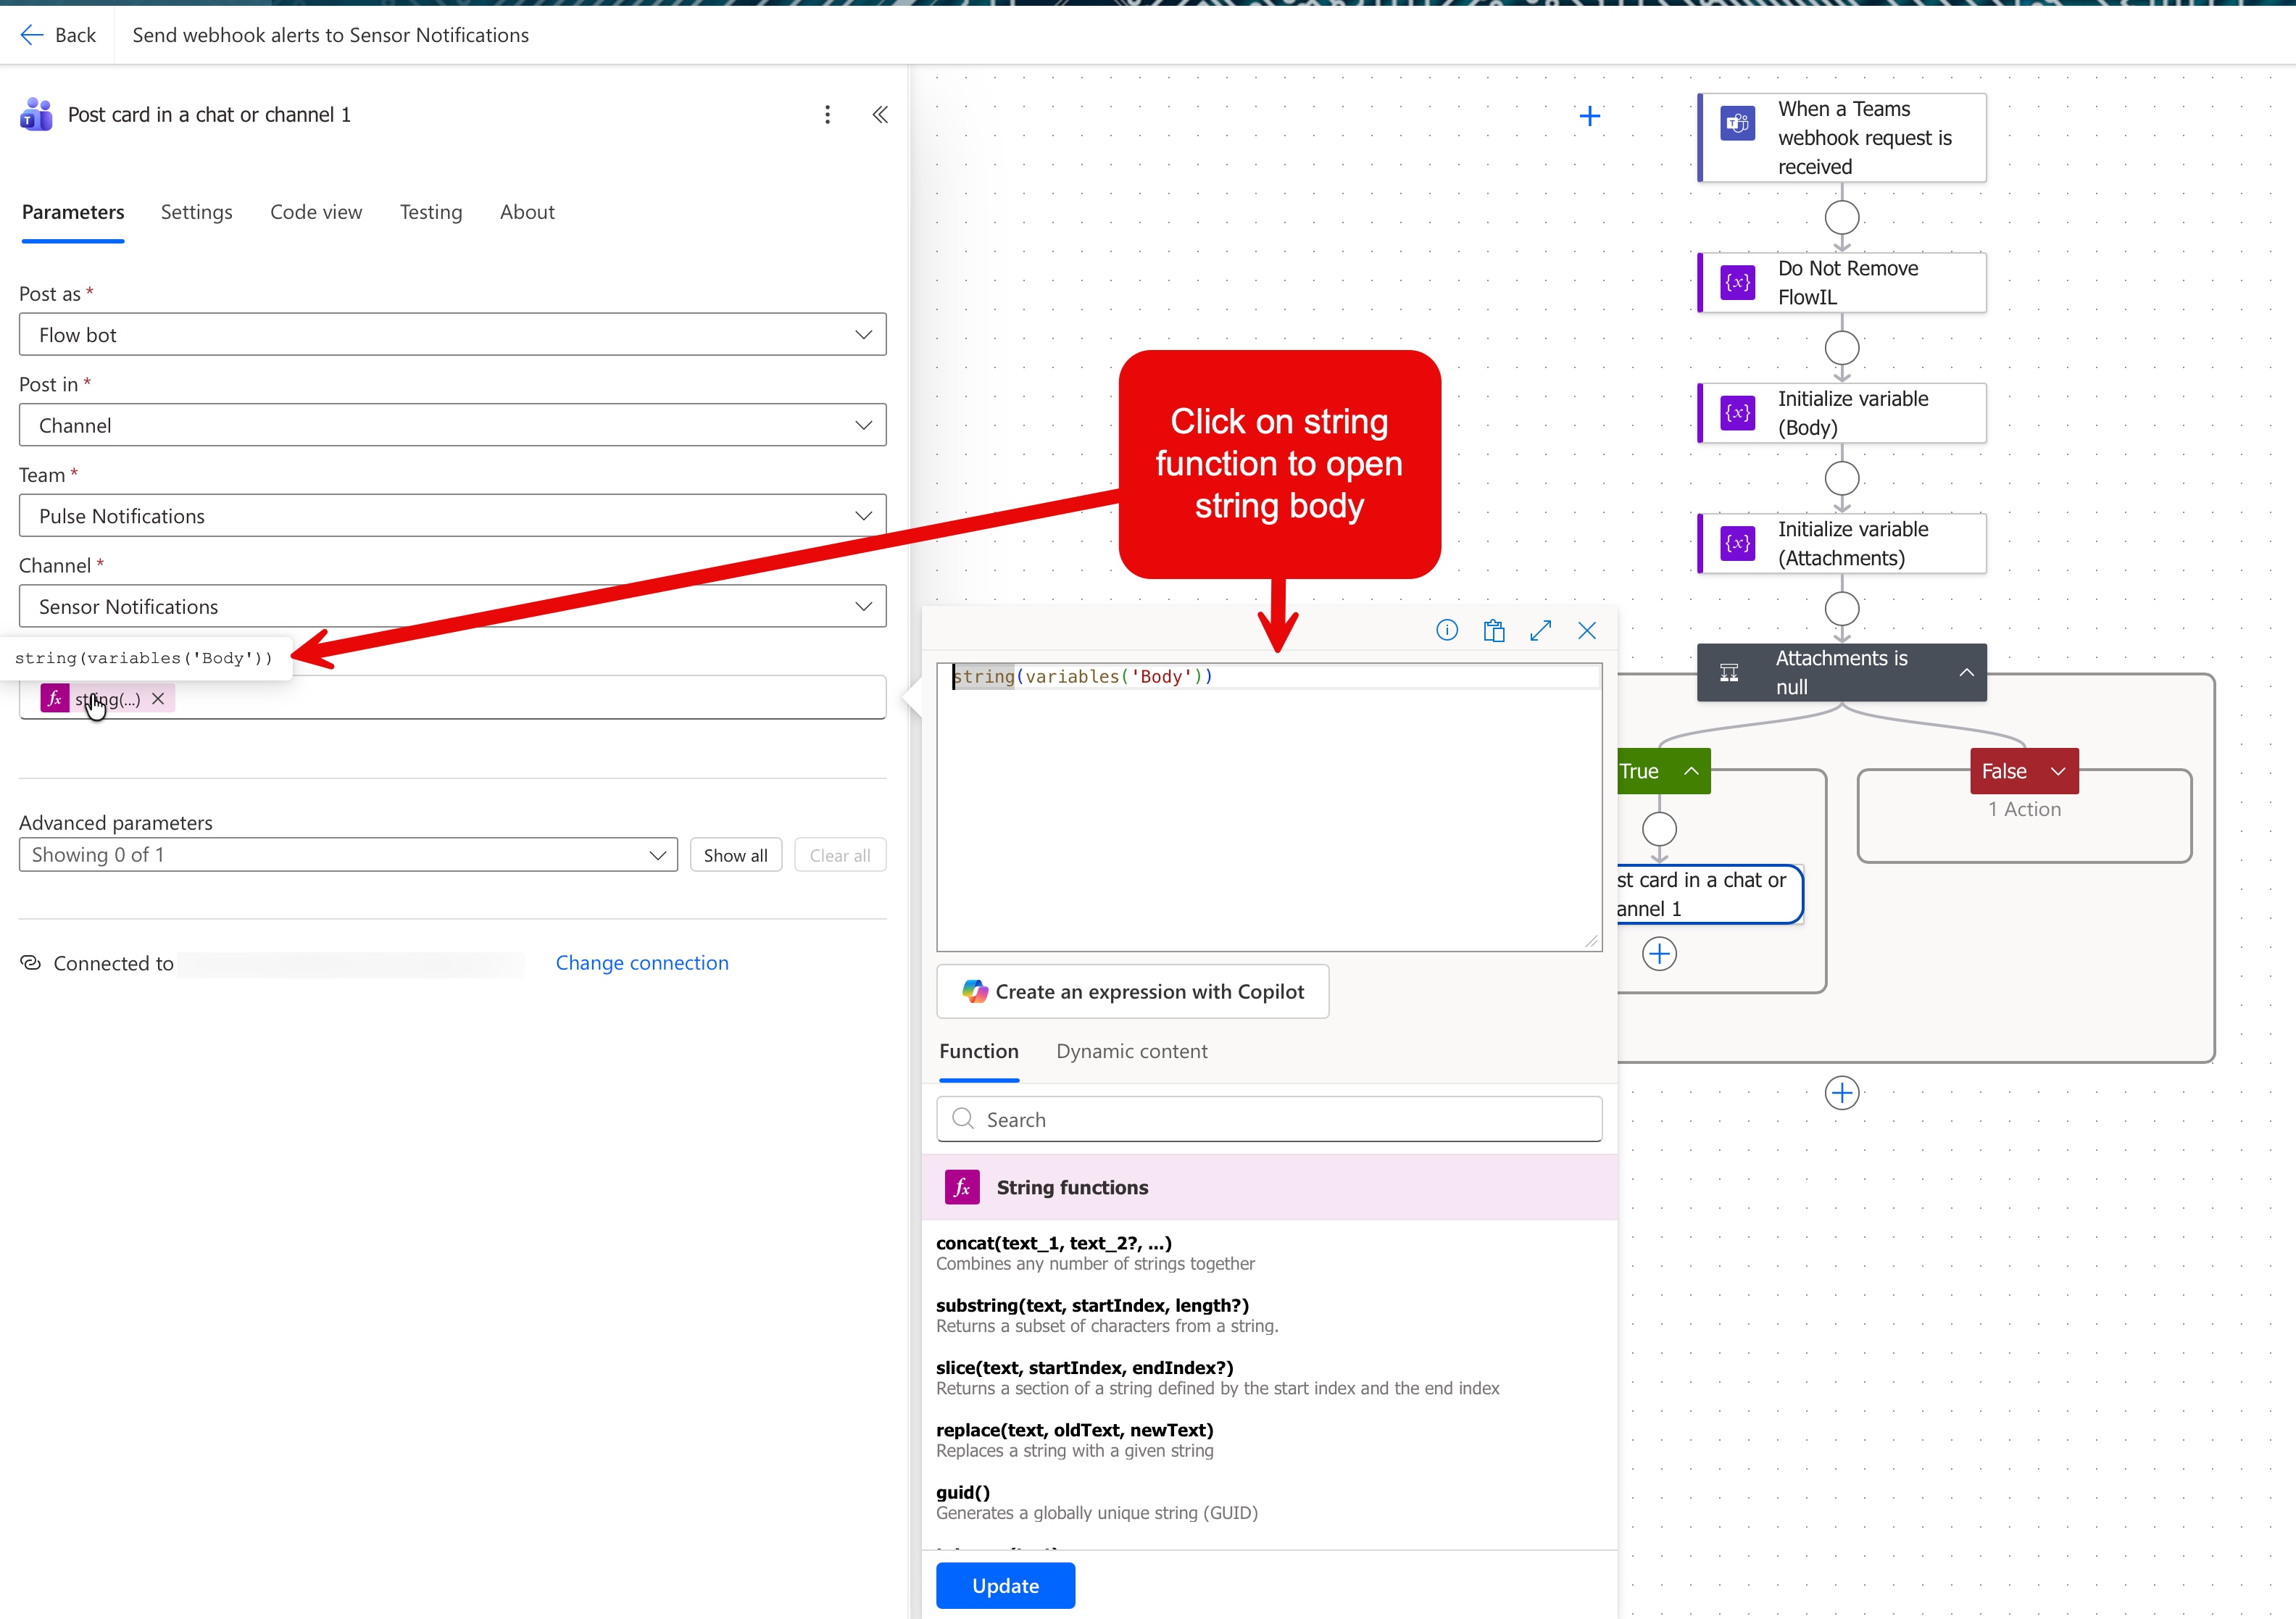Click inside the expression text area
The image size is (2296, 1619).
pyautogui.click(x=1269, y=807)
